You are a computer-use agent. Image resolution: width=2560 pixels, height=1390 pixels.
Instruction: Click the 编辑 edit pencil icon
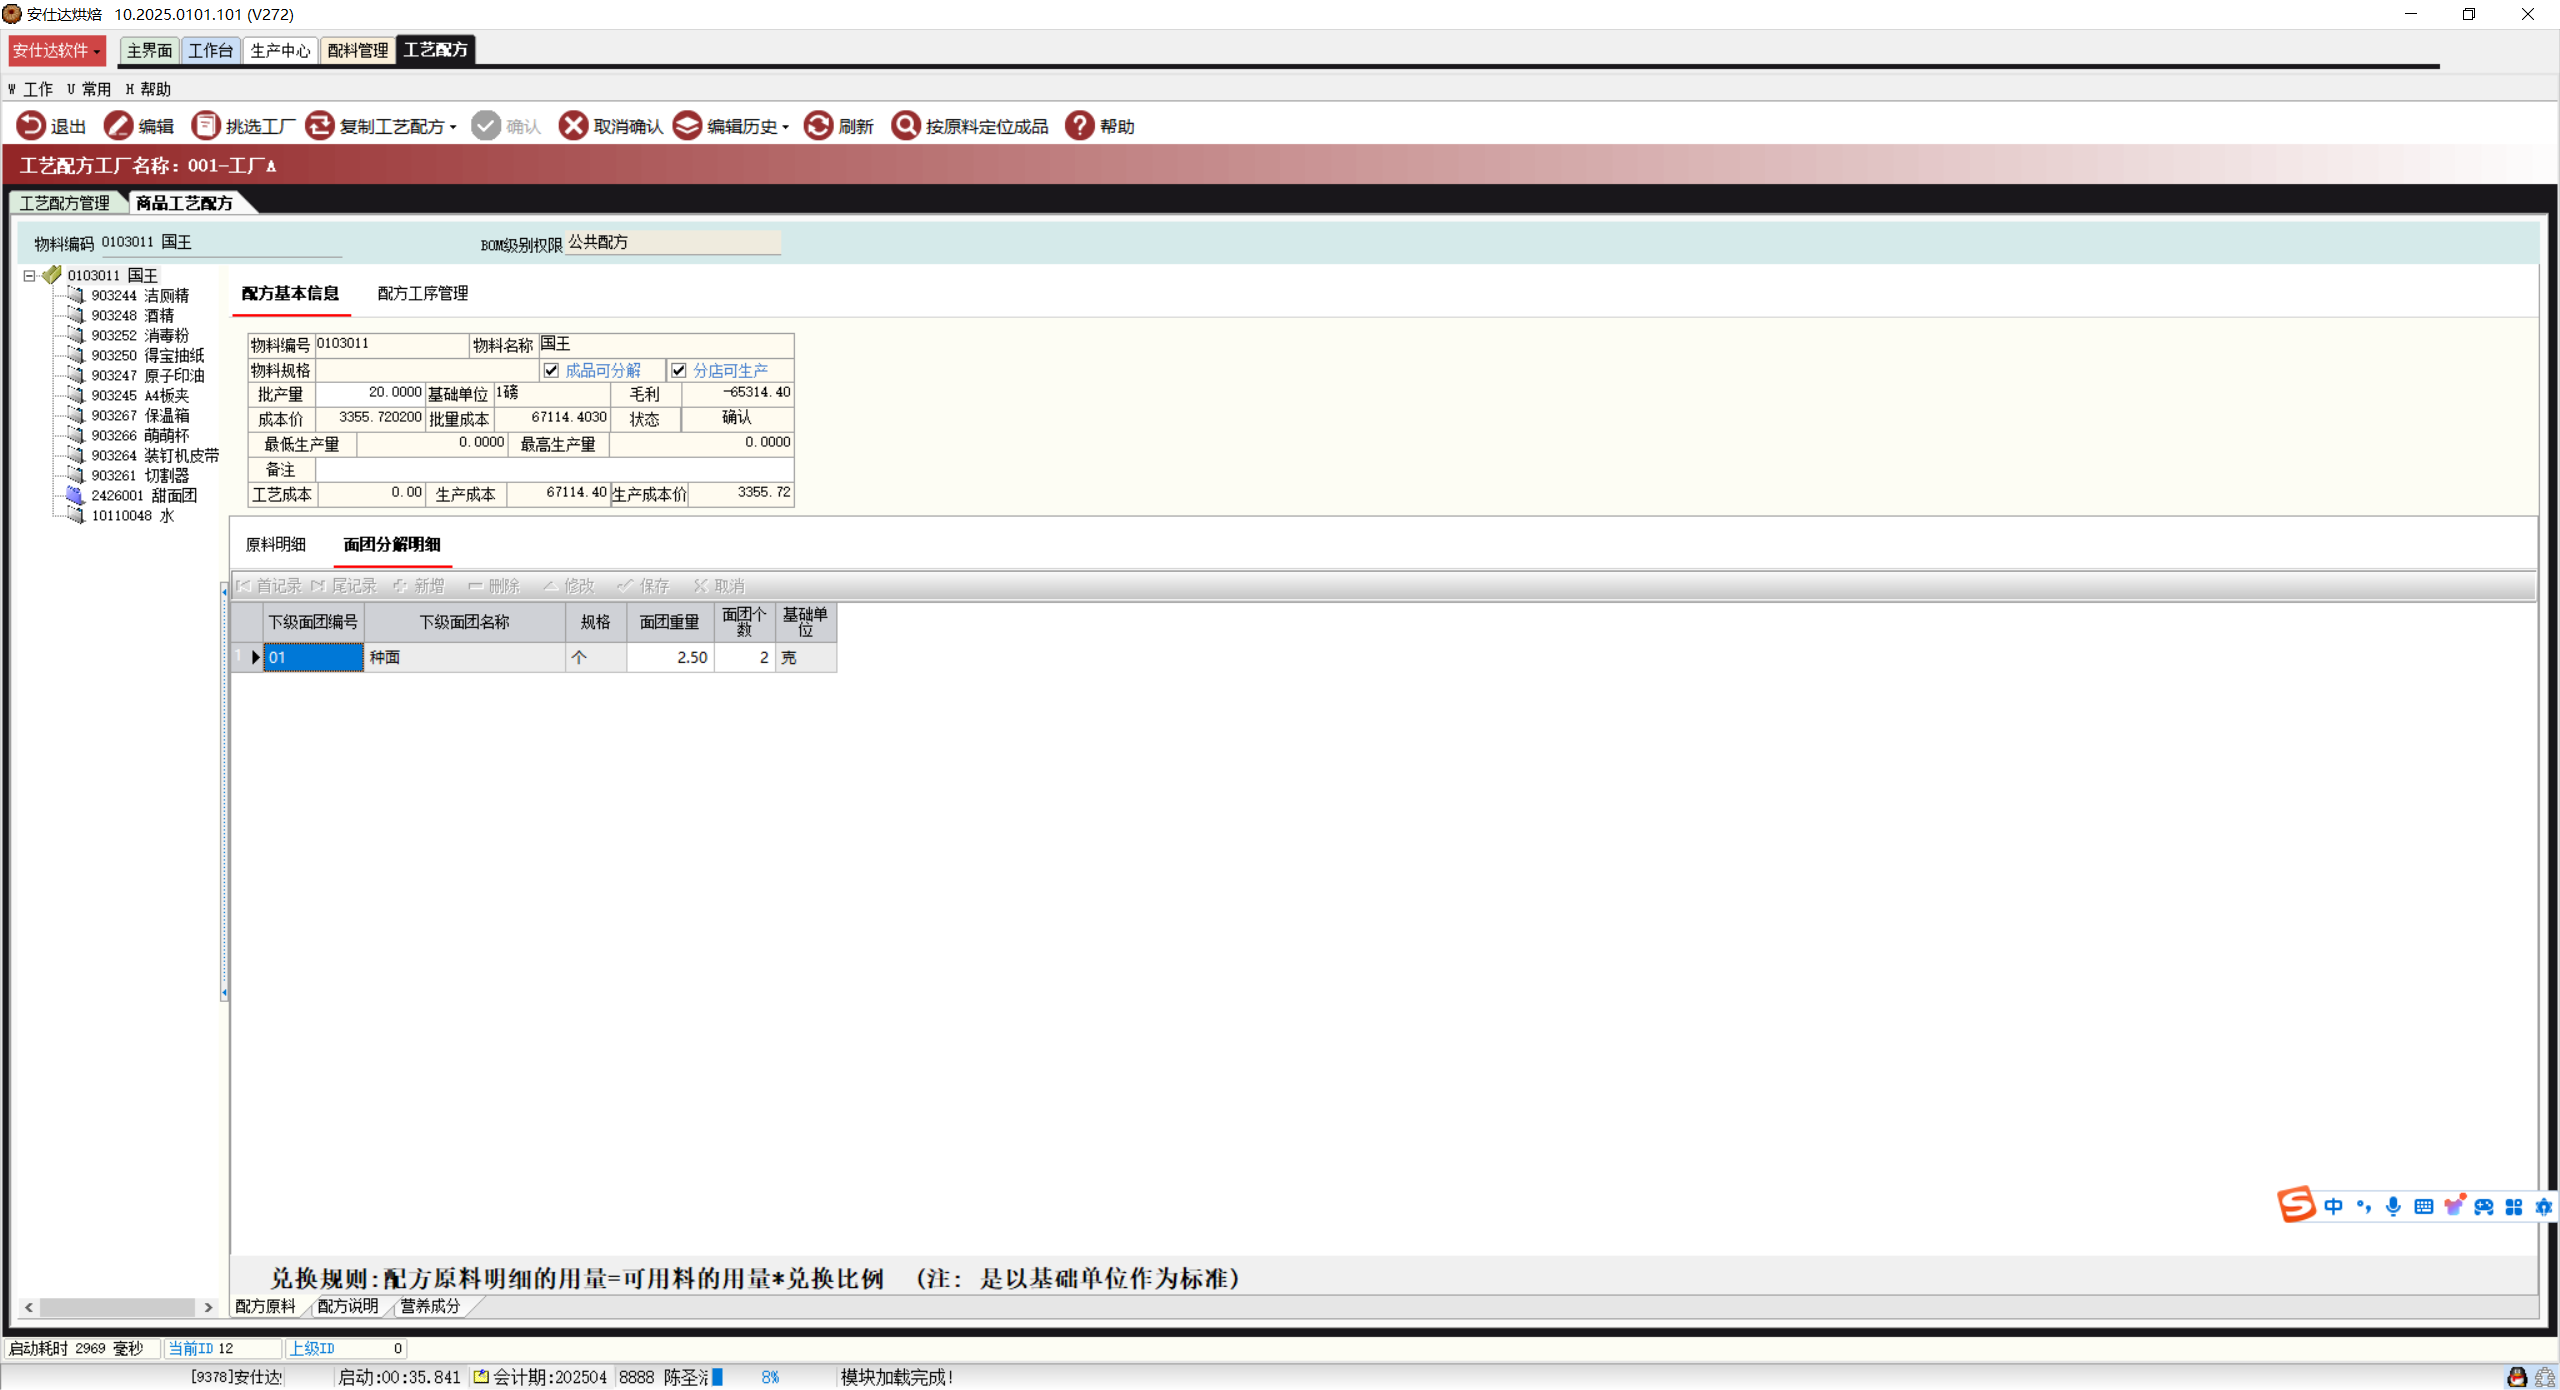point(118,126)
